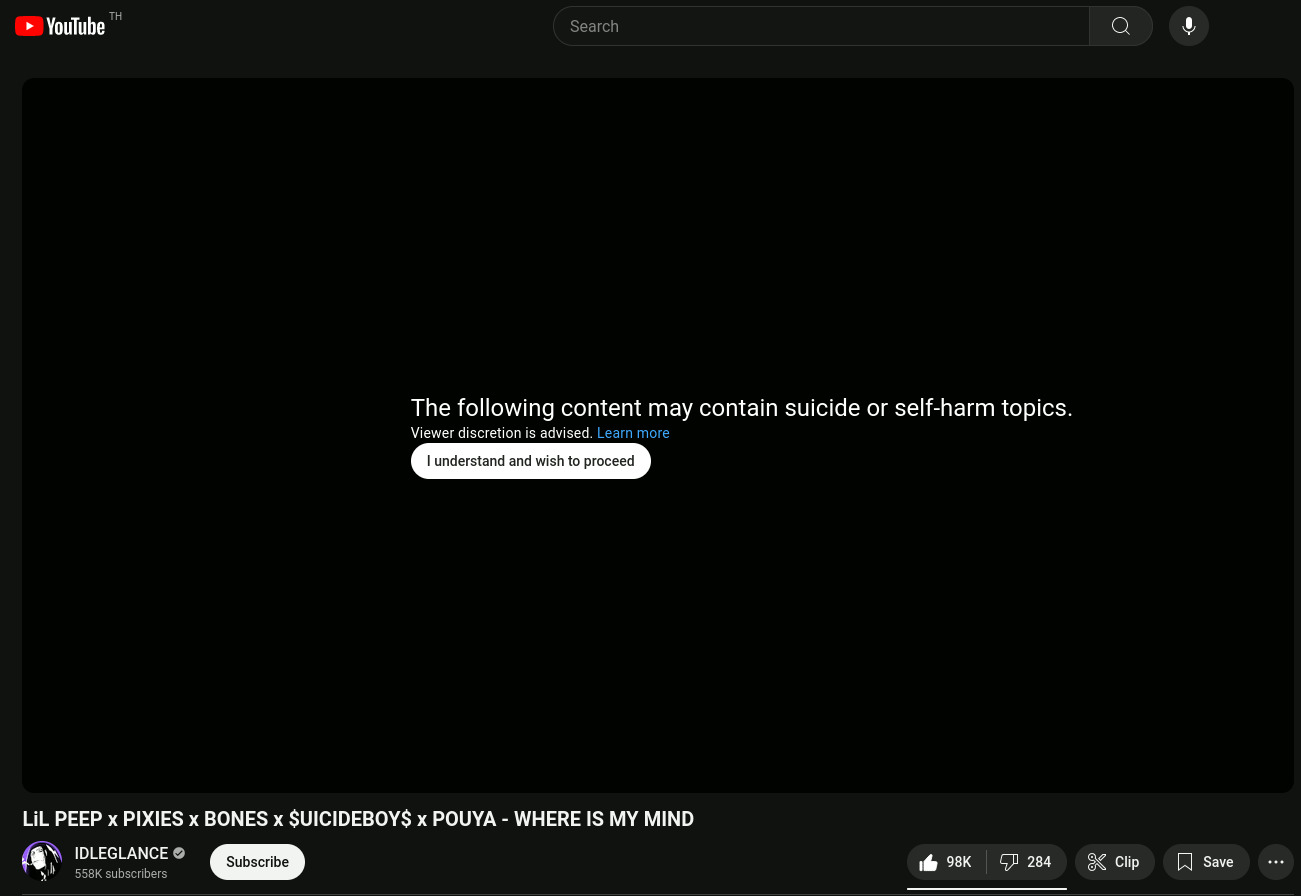
Task: Focus the Search input field
Action: click(x=820, y=26)
